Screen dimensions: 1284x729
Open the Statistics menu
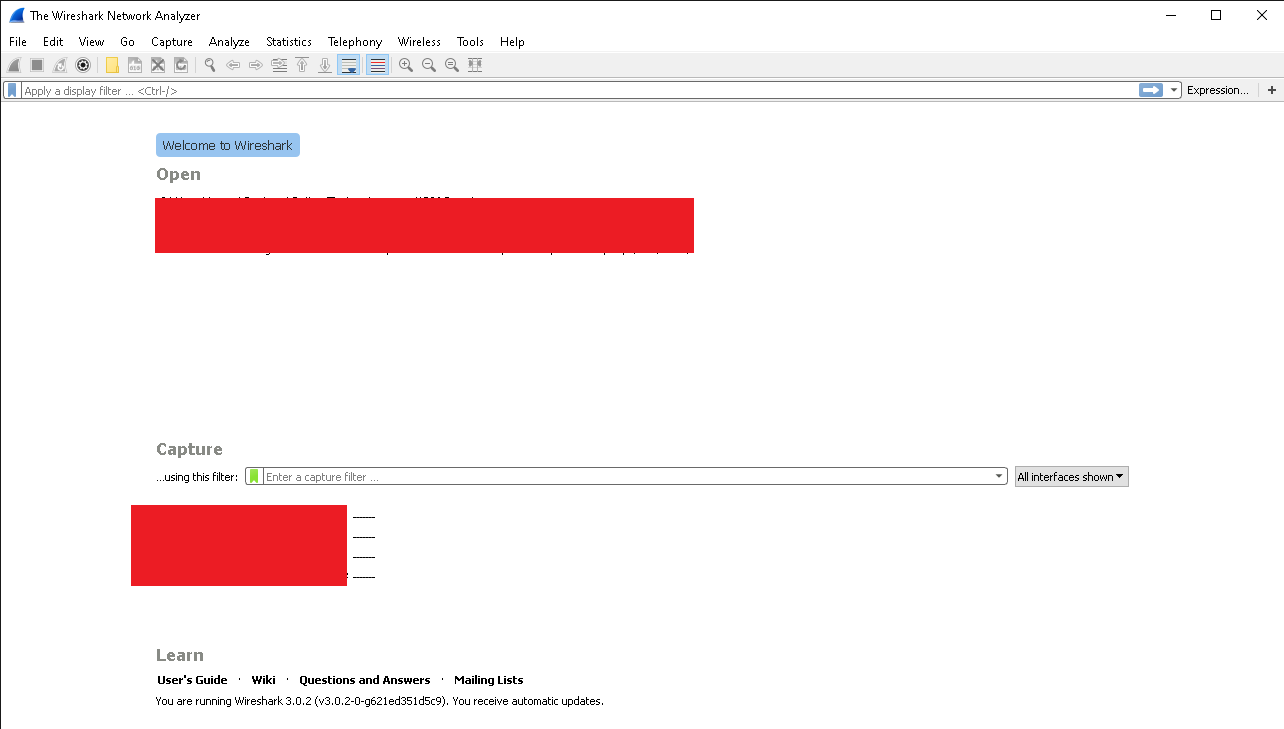[x=289, y=42]
